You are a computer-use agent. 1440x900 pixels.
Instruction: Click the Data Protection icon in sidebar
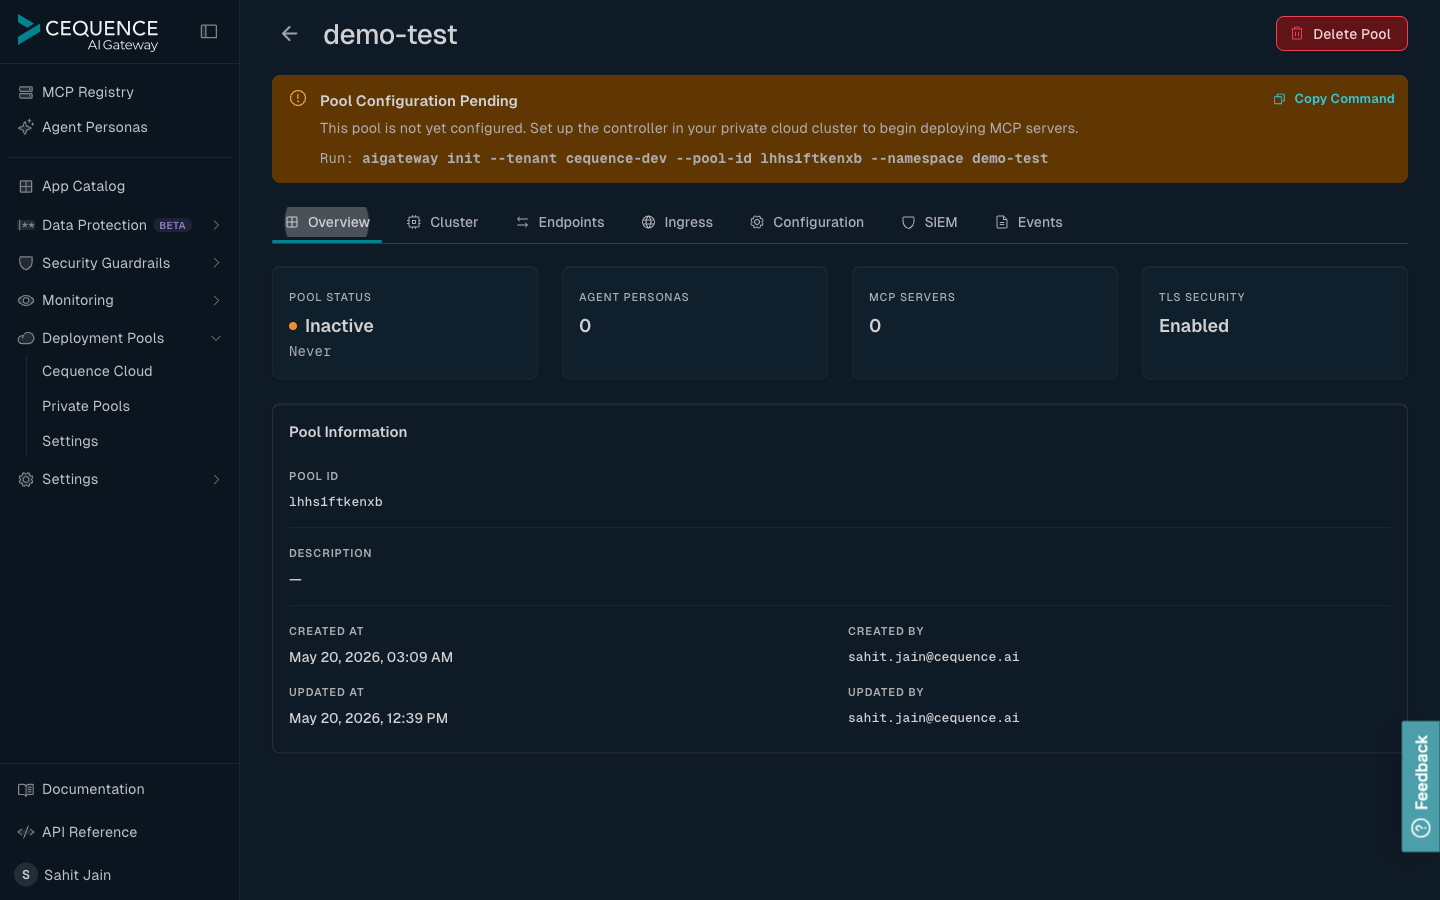point(26,225)
